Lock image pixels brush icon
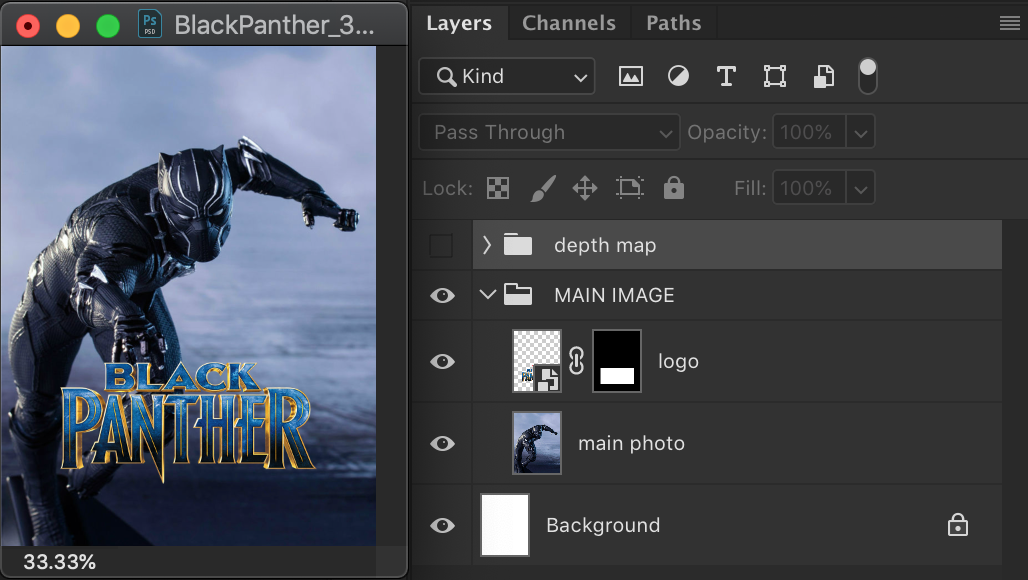The width and height of the screenshot is (1028, 580). [543, 189]
